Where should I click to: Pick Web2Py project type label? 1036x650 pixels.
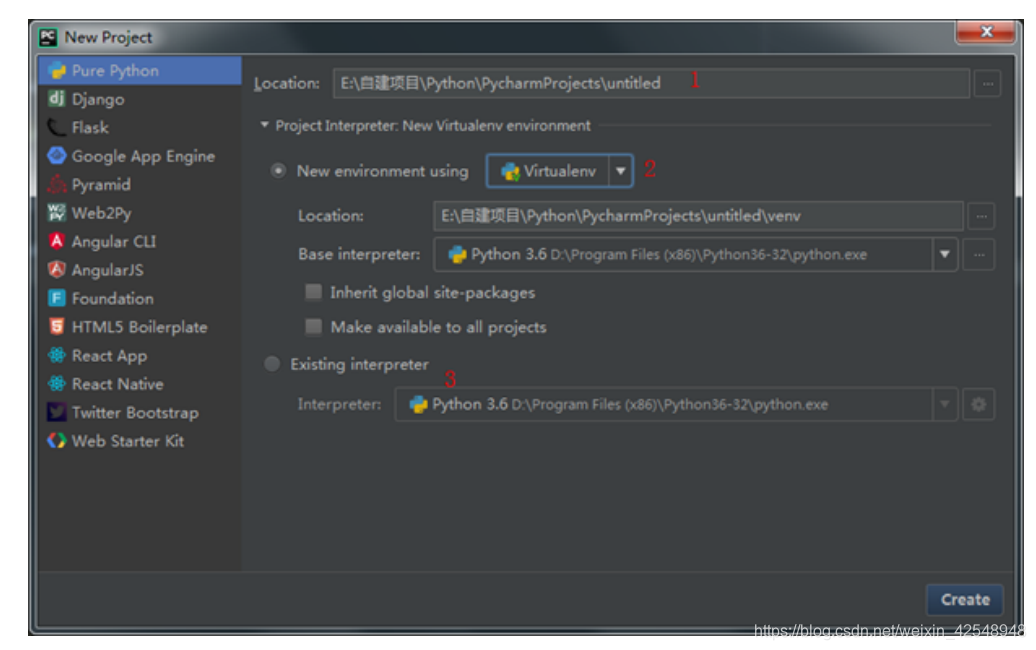pyautogui.click(x=102, y=213)
